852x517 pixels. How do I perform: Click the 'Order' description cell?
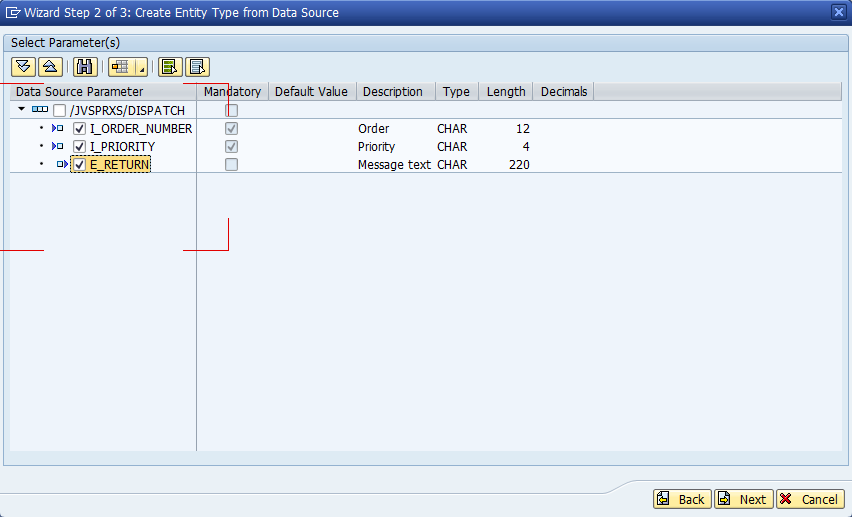pyautogui.click(x=373, y=129)
